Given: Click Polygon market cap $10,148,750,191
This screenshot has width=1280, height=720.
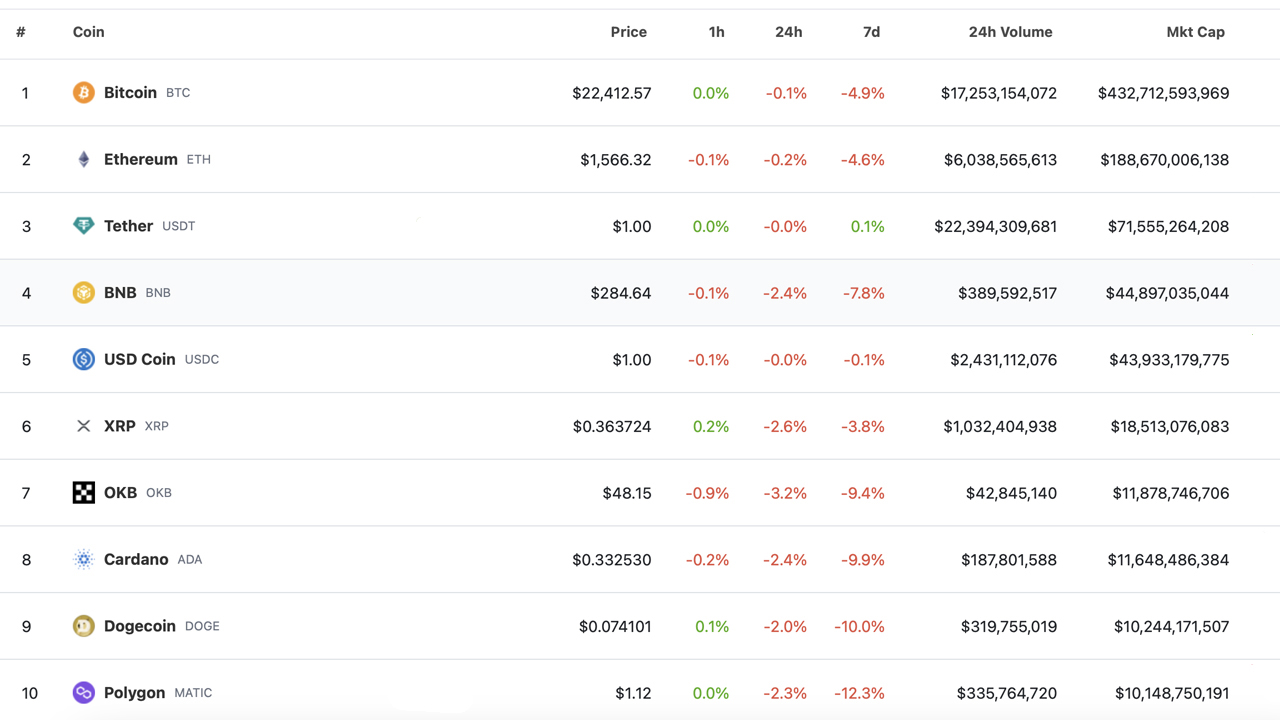Looking at the screenshot, I should tap(1172, 693).
